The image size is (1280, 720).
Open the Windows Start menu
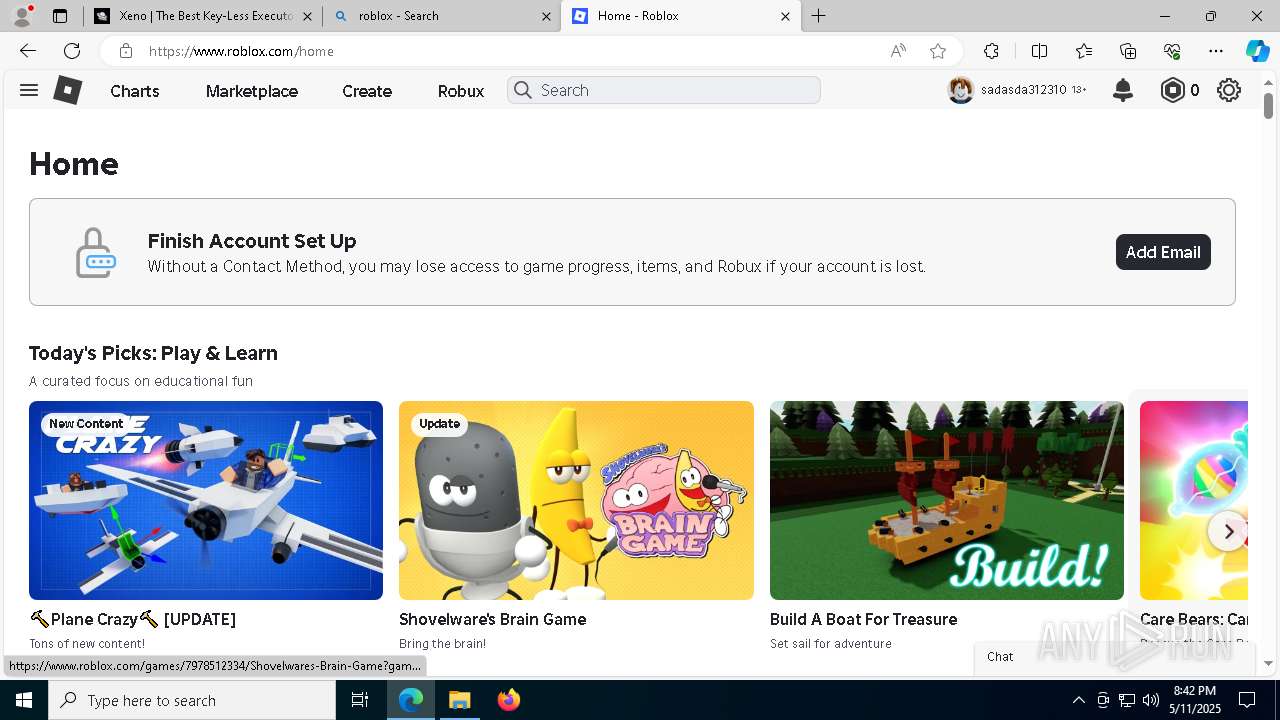[x=24, y=700]
